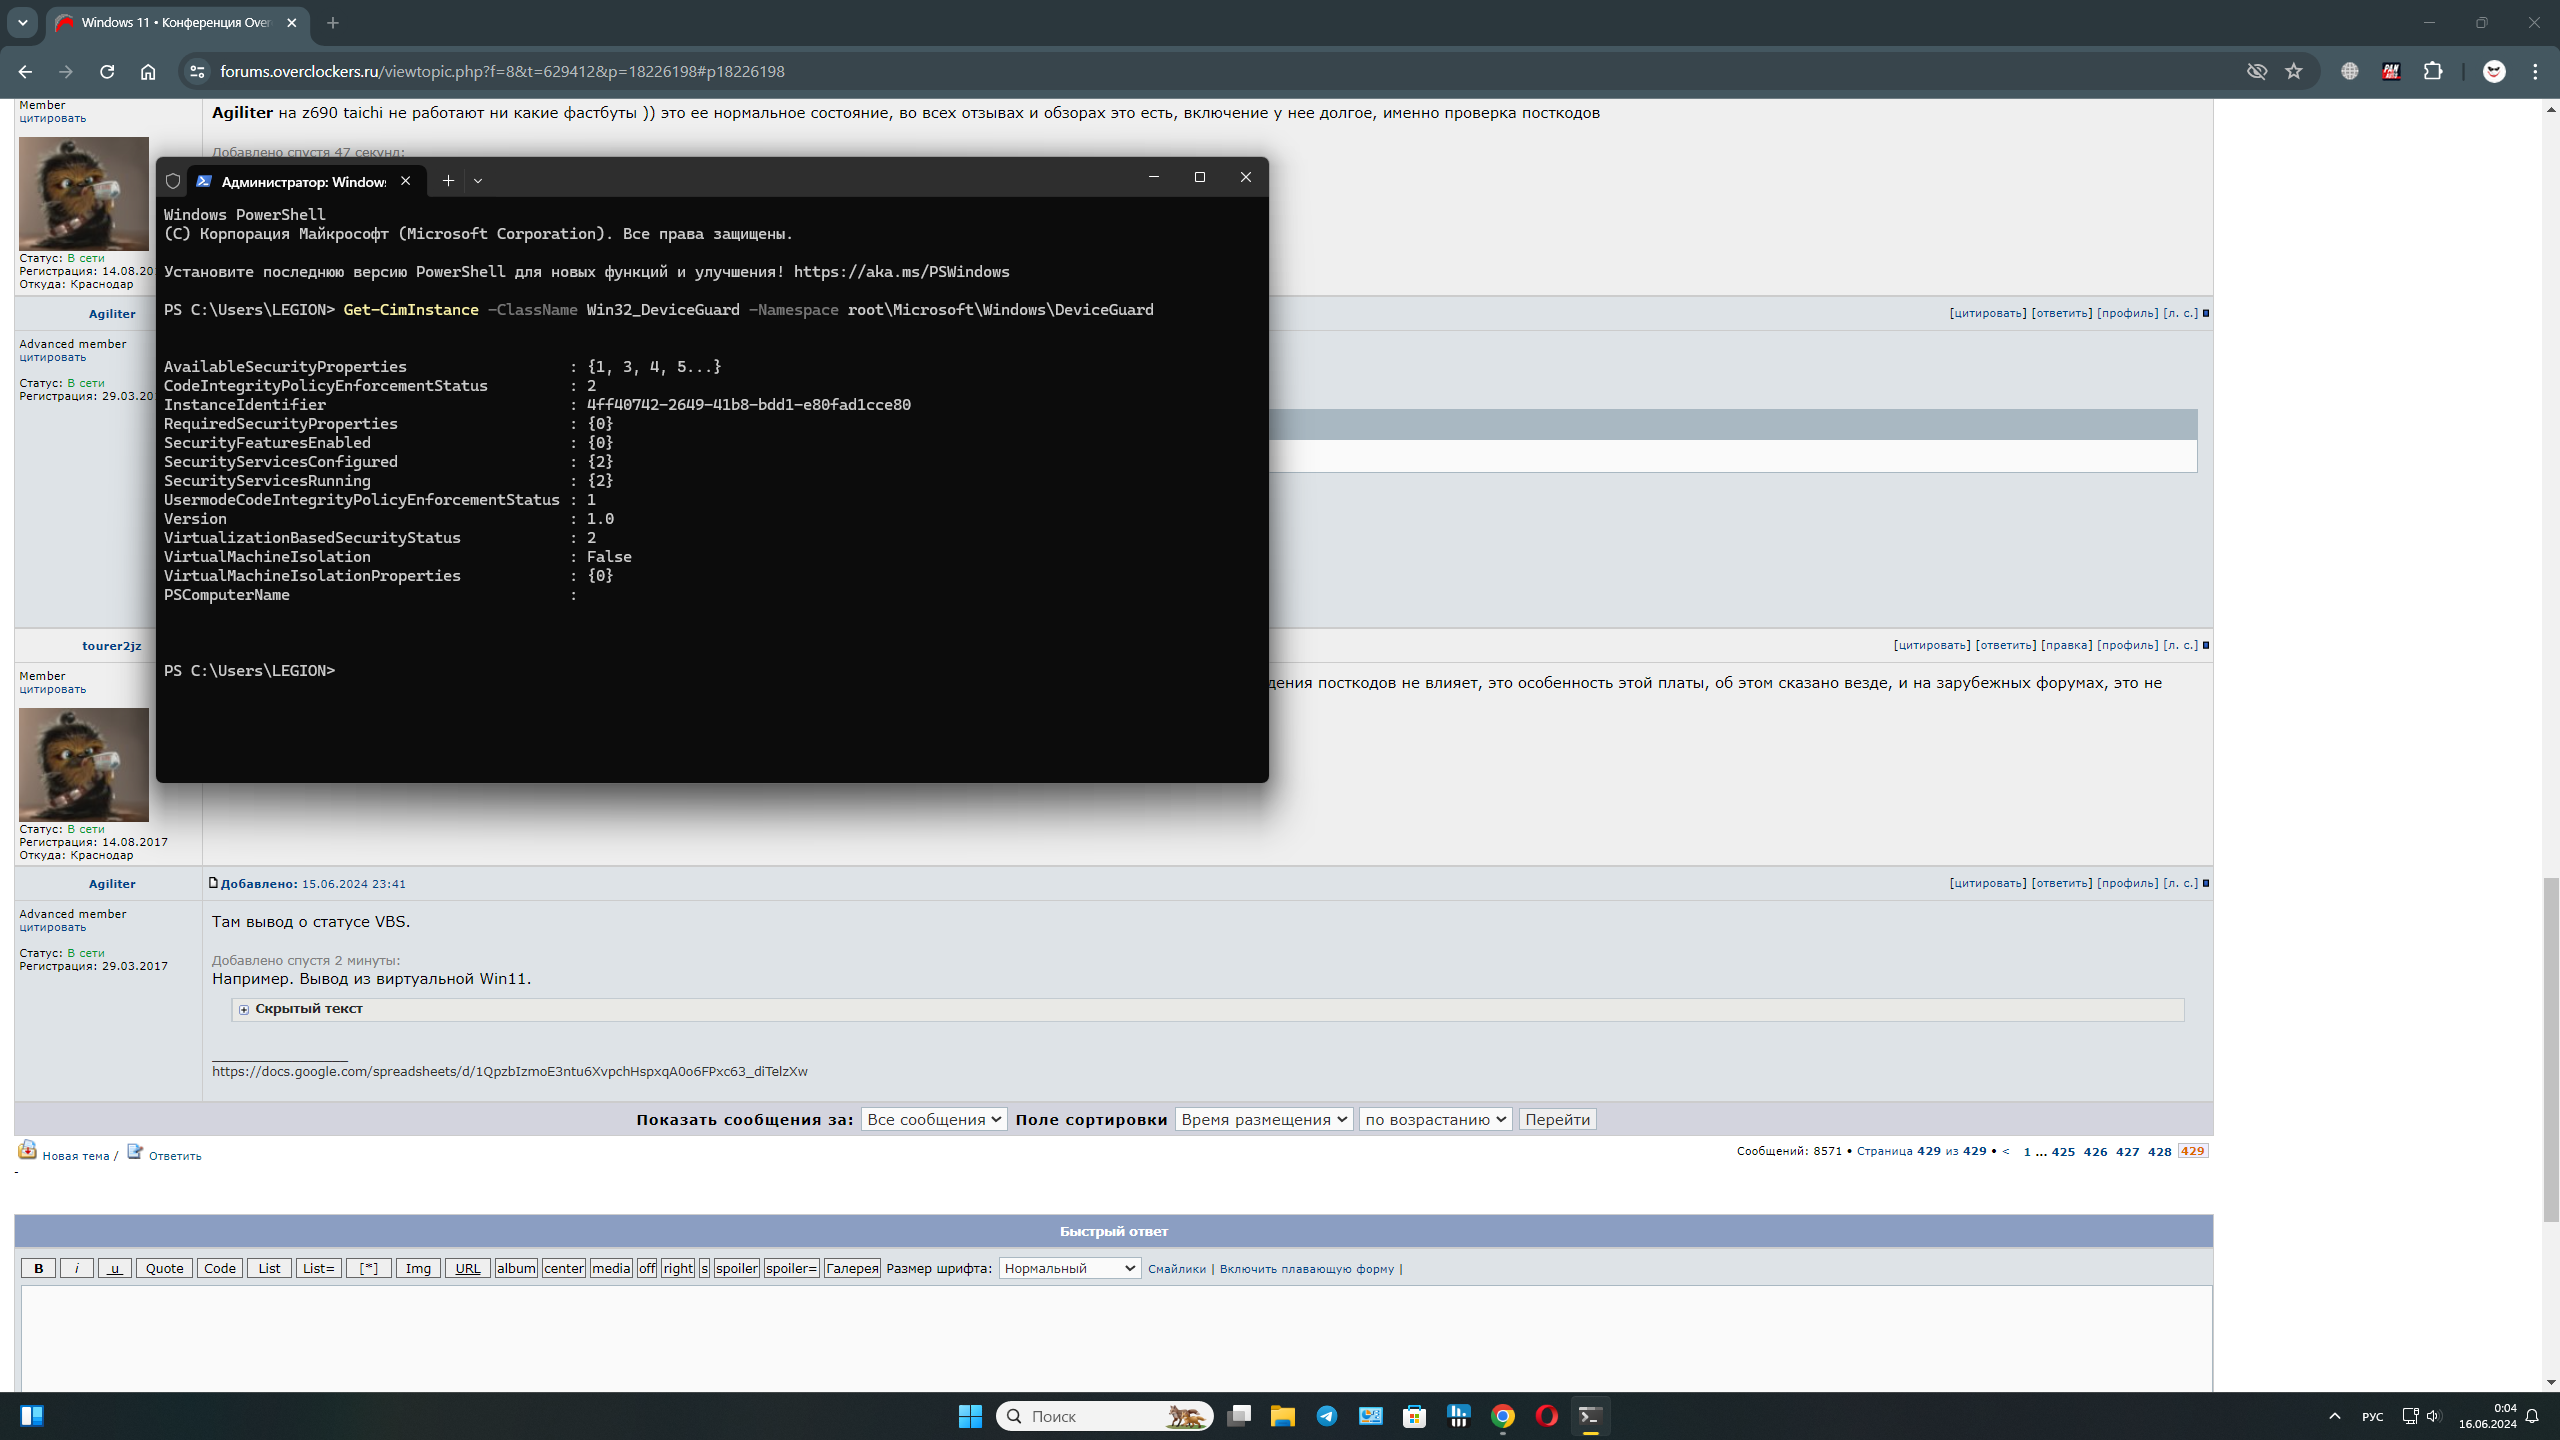Open Telegram from the taskbar
The height and width of the screenshot is (1440, 2560).
[x=1327, y=1416]
